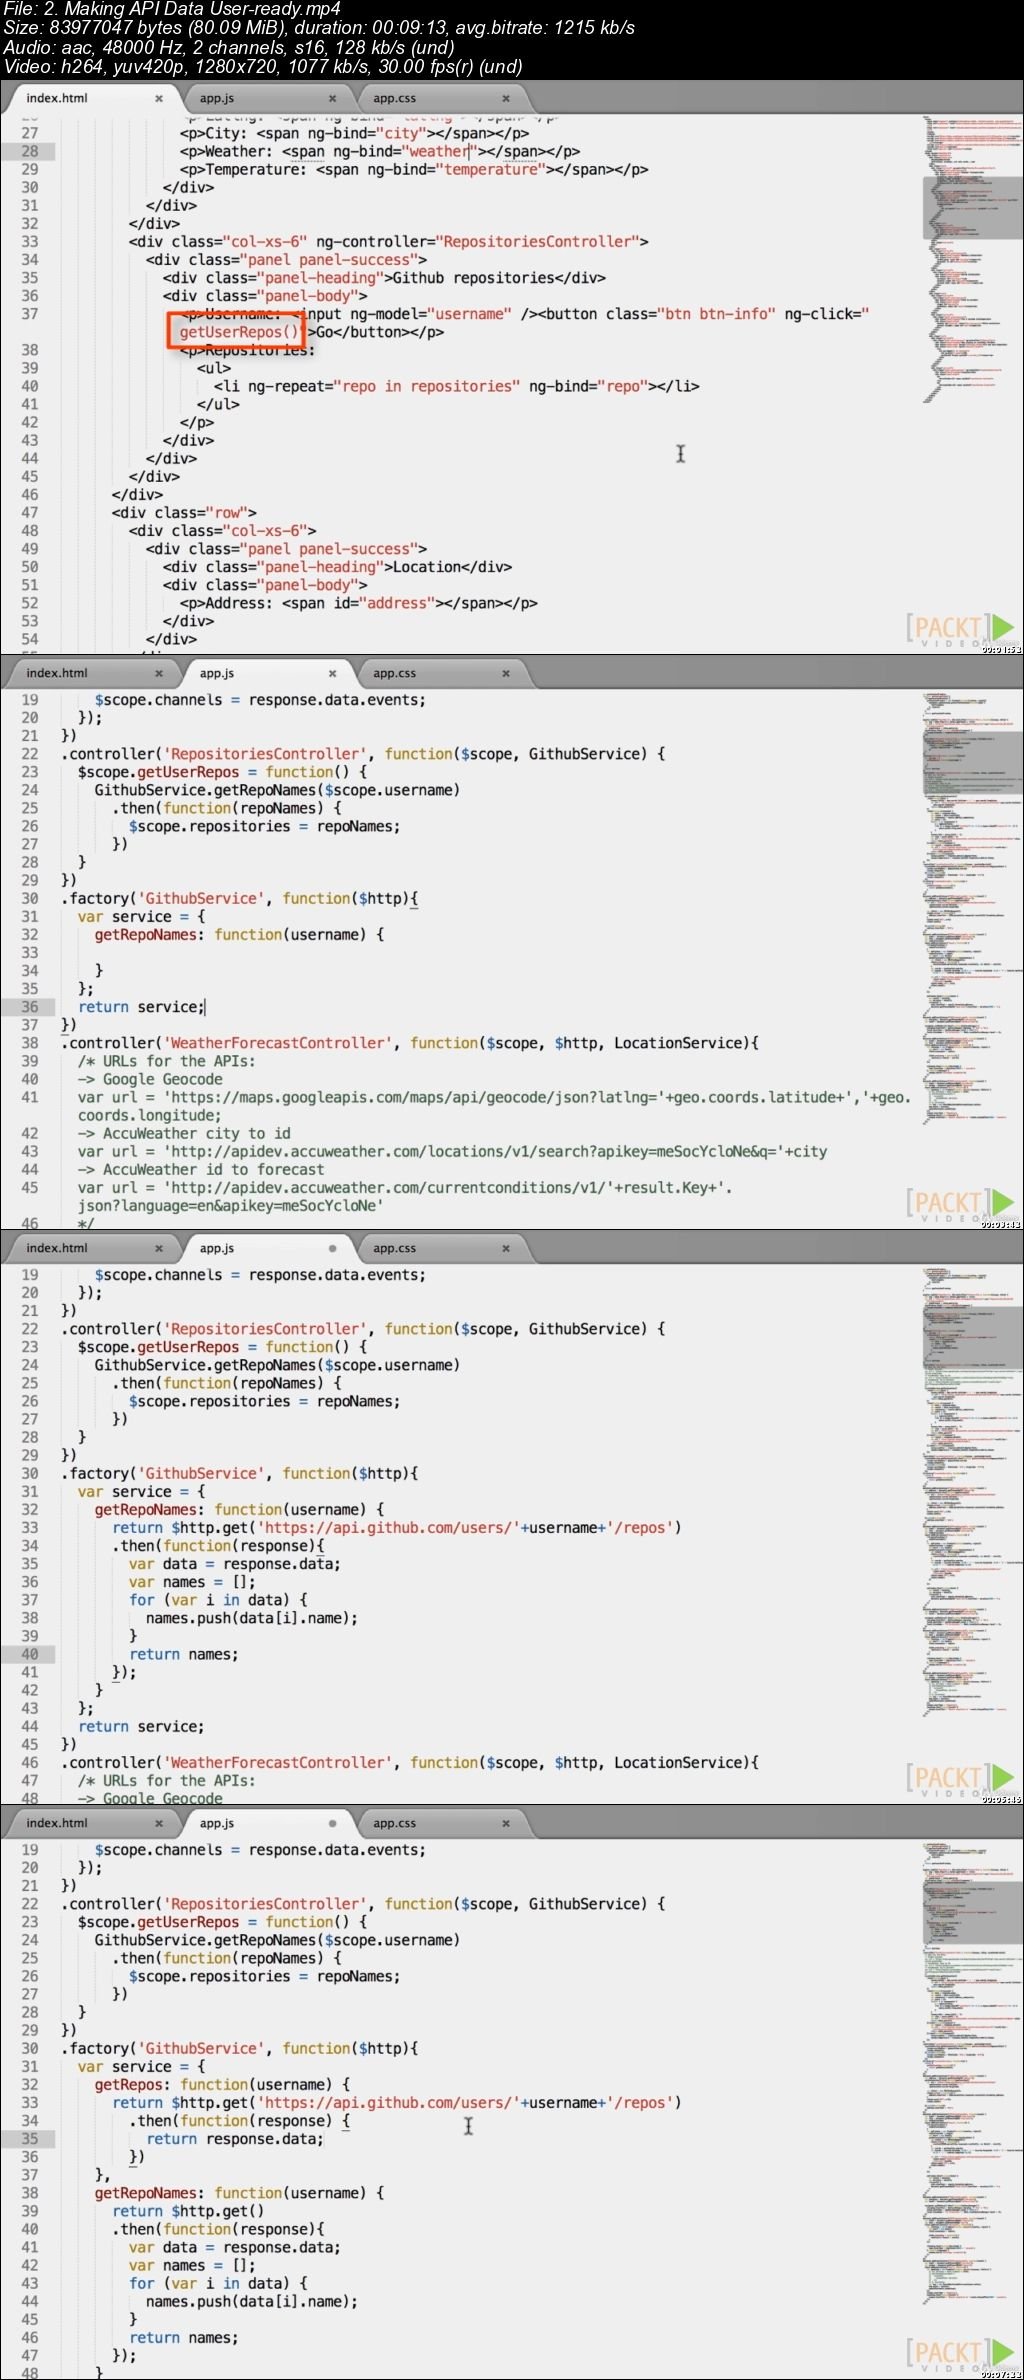Click 'return $http.get()' on line 39 in the fourth frame
This screenshot has height=2380, width=1024.
click(188, 2211)
